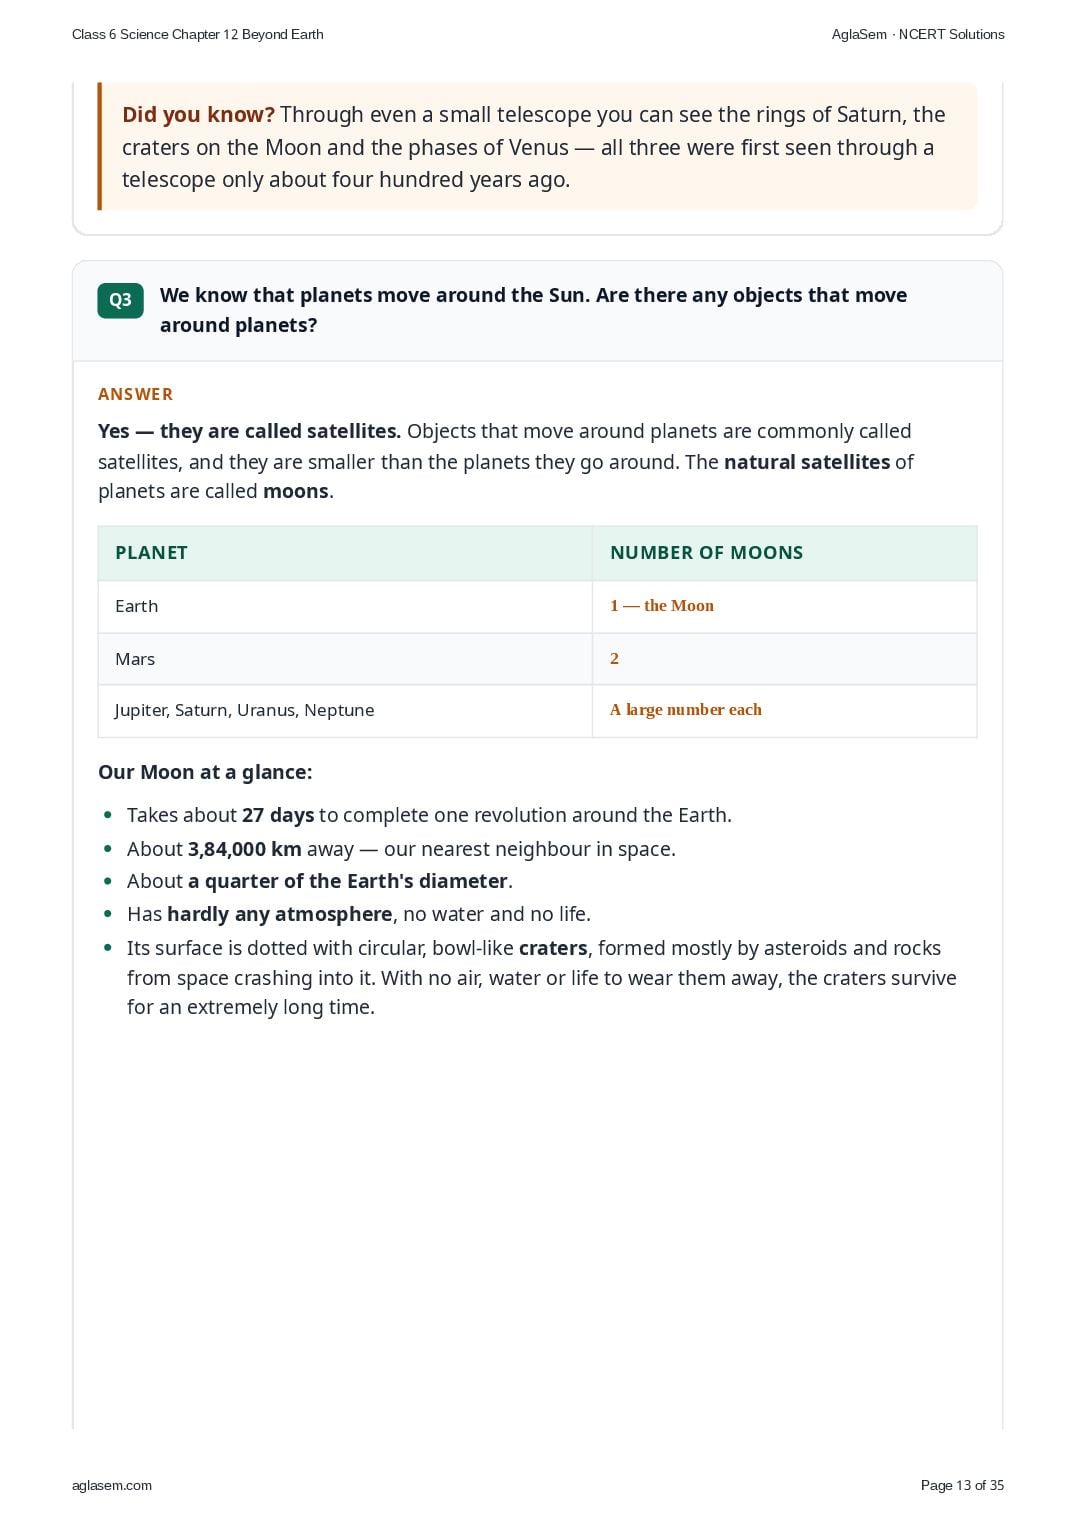The height and width of the screenshot is (1522, 1076).
Task: Select the Earth table row cell
Action: pos(345,606)
